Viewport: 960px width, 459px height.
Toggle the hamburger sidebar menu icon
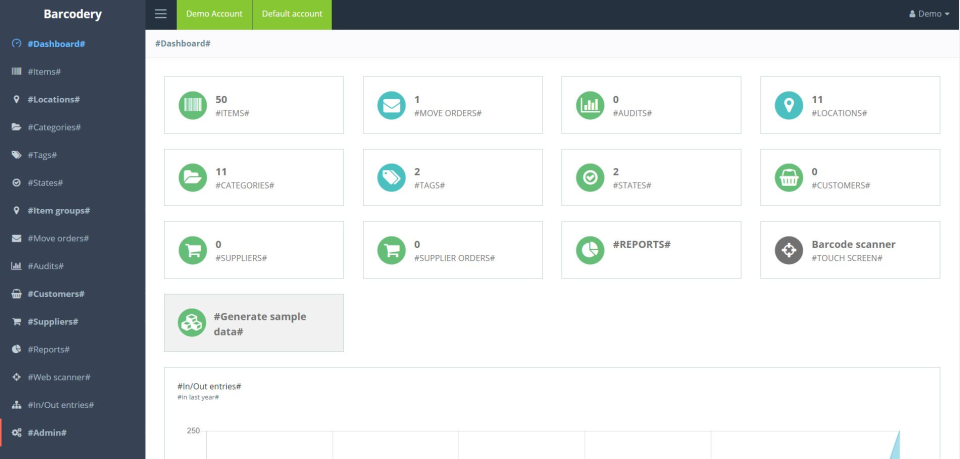160,13
